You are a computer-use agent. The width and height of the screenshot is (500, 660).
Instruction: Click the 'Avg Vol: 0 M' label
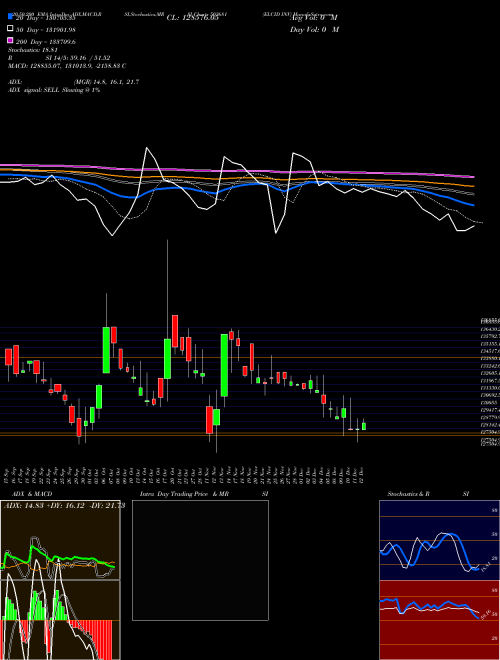pos(314,18)
